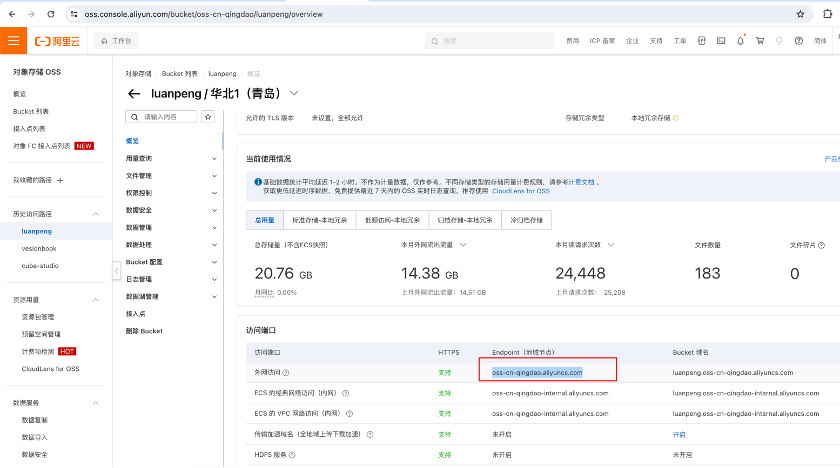Open the 工单 top menu
The image size is (840, 468).
tap(679, 41)
